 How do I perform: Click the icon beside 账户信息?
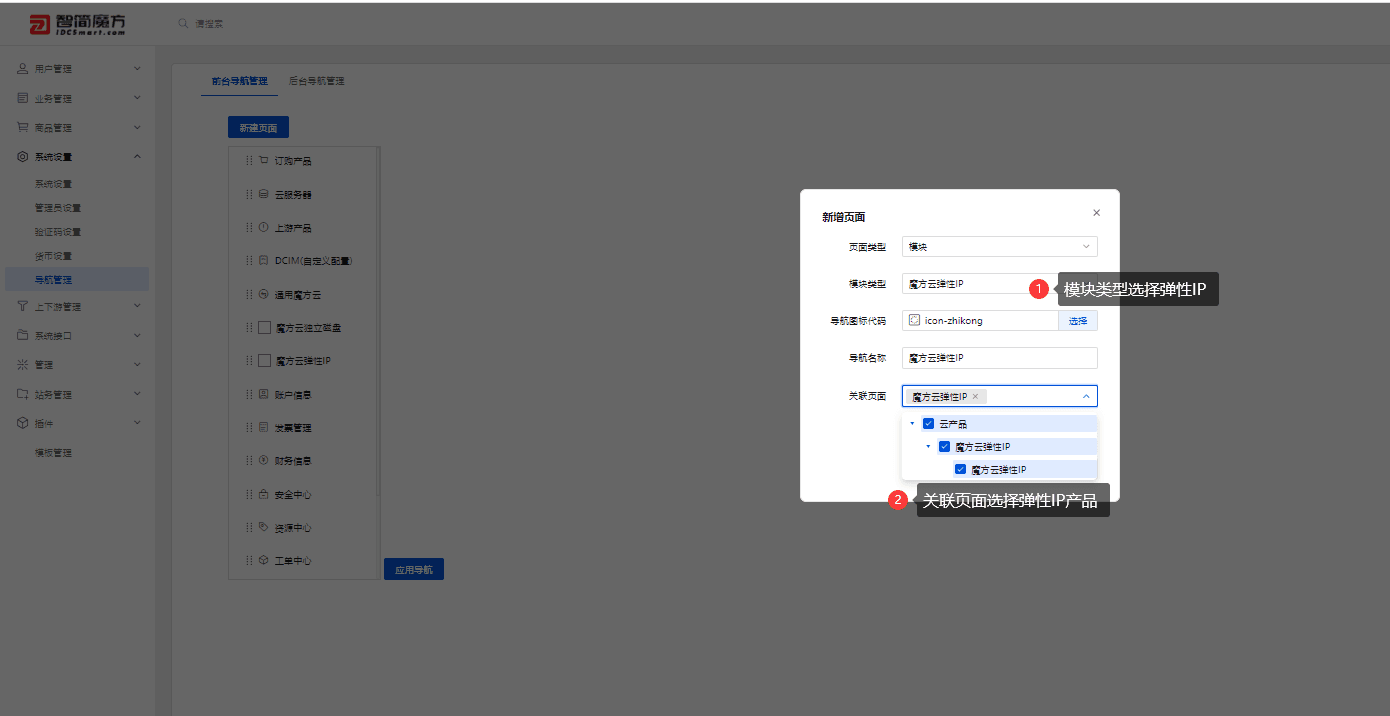[x=263, y=394]
